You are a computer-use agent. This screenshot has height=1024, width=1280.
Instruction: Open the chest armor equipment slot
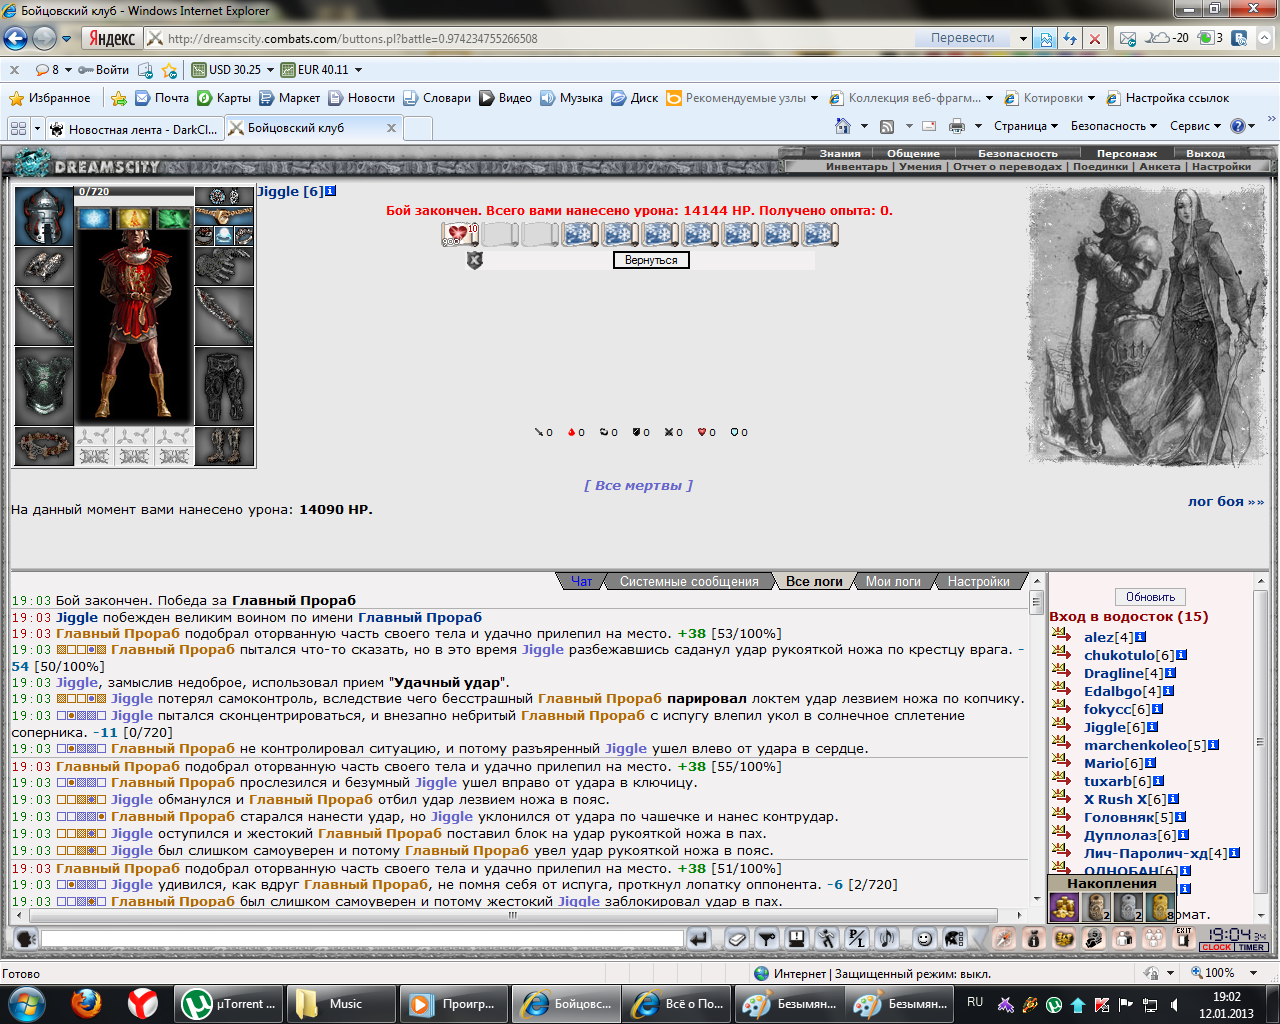(43, 387)
